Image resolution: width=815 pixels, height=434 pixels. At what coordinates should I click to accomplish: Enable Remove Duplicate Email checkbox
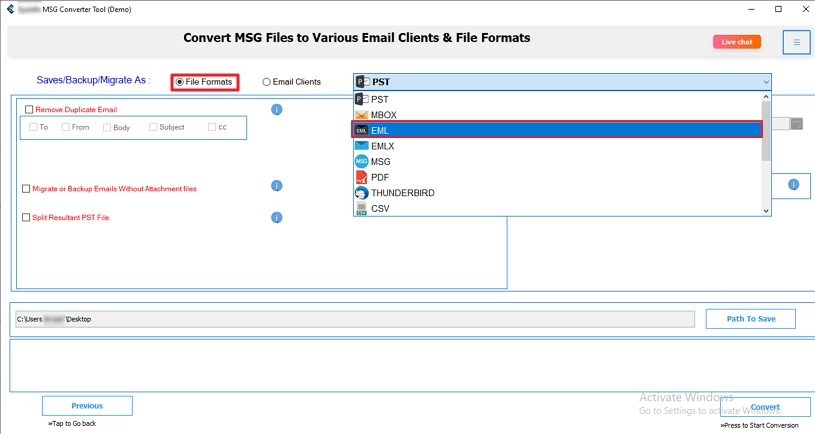[x=29, y=109]
